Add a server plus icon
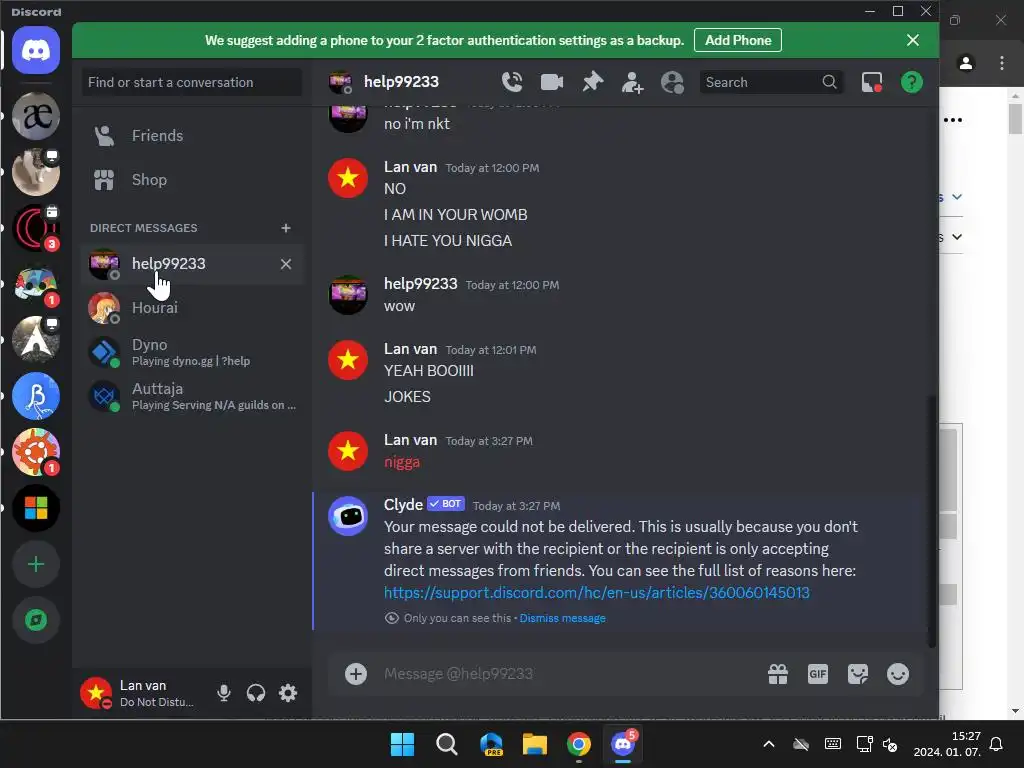1024x768 pixels. 36,564
